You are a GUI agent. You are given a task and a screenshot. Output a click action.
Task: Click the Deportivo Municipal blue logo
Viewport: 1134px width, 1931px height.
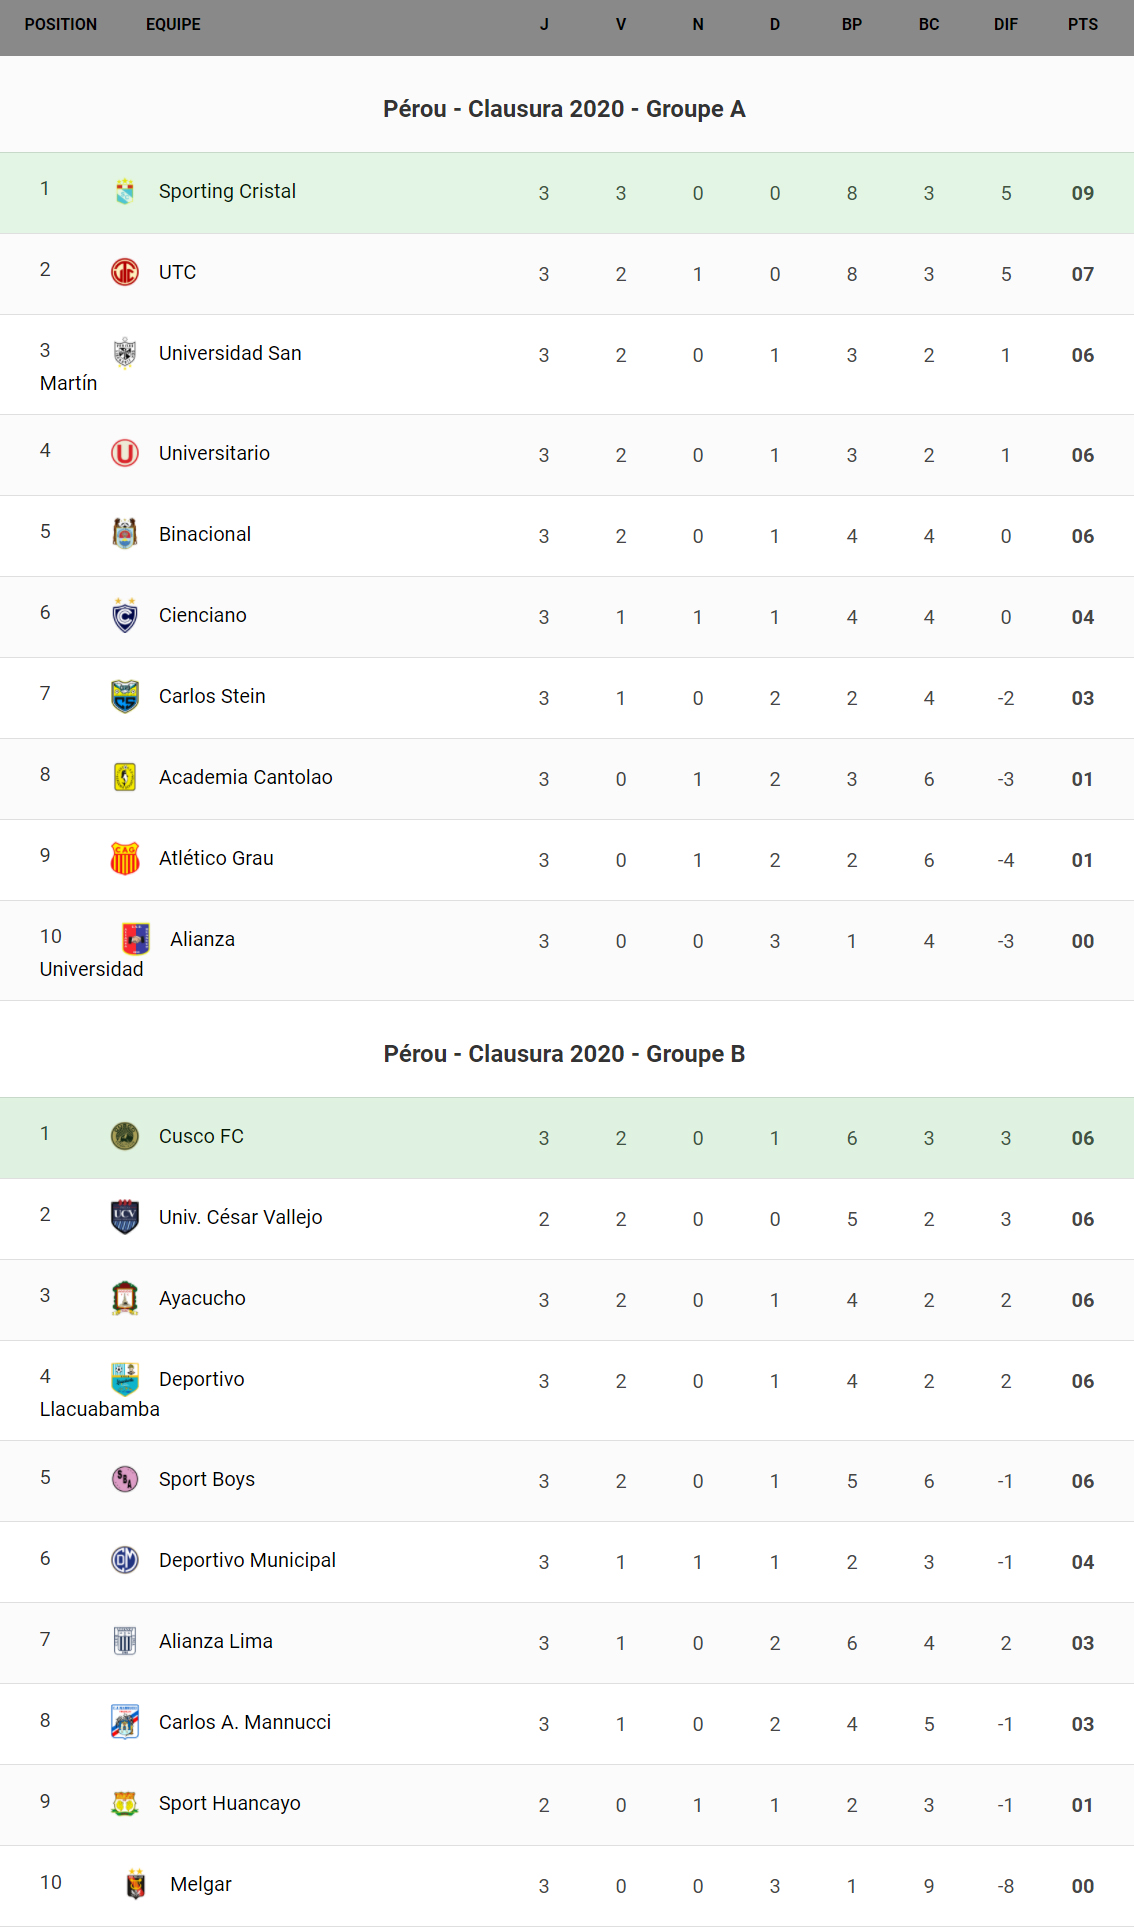124,1560
